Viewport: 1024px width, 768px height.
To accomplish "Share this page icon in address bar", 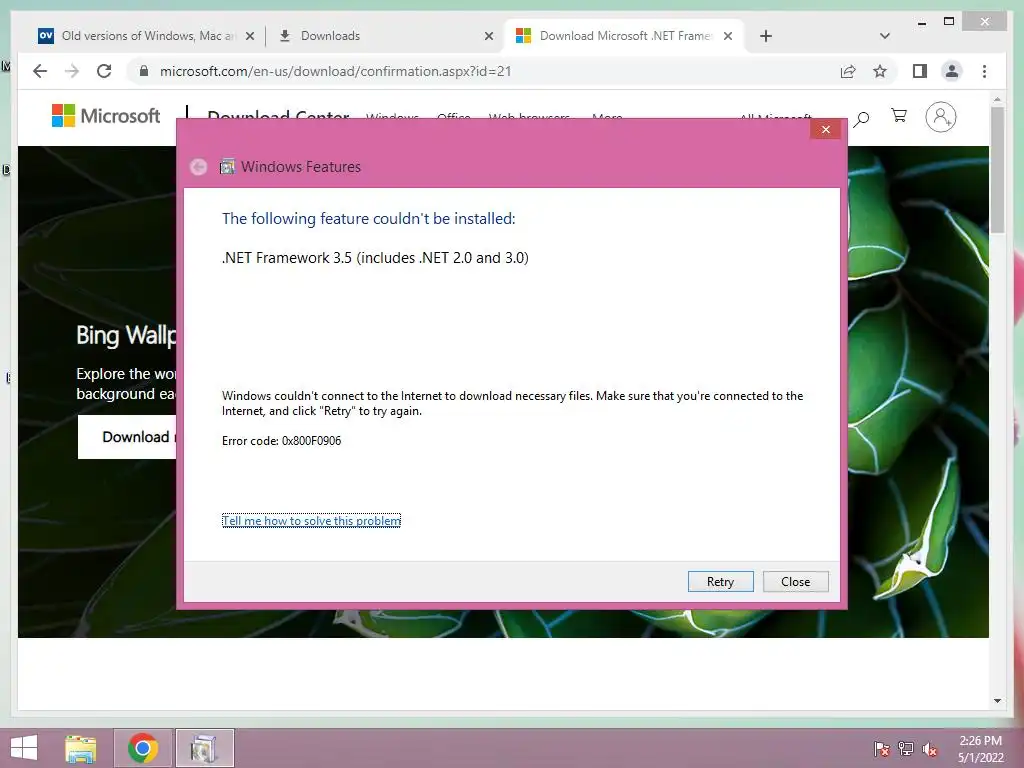I will pos(848,71).
